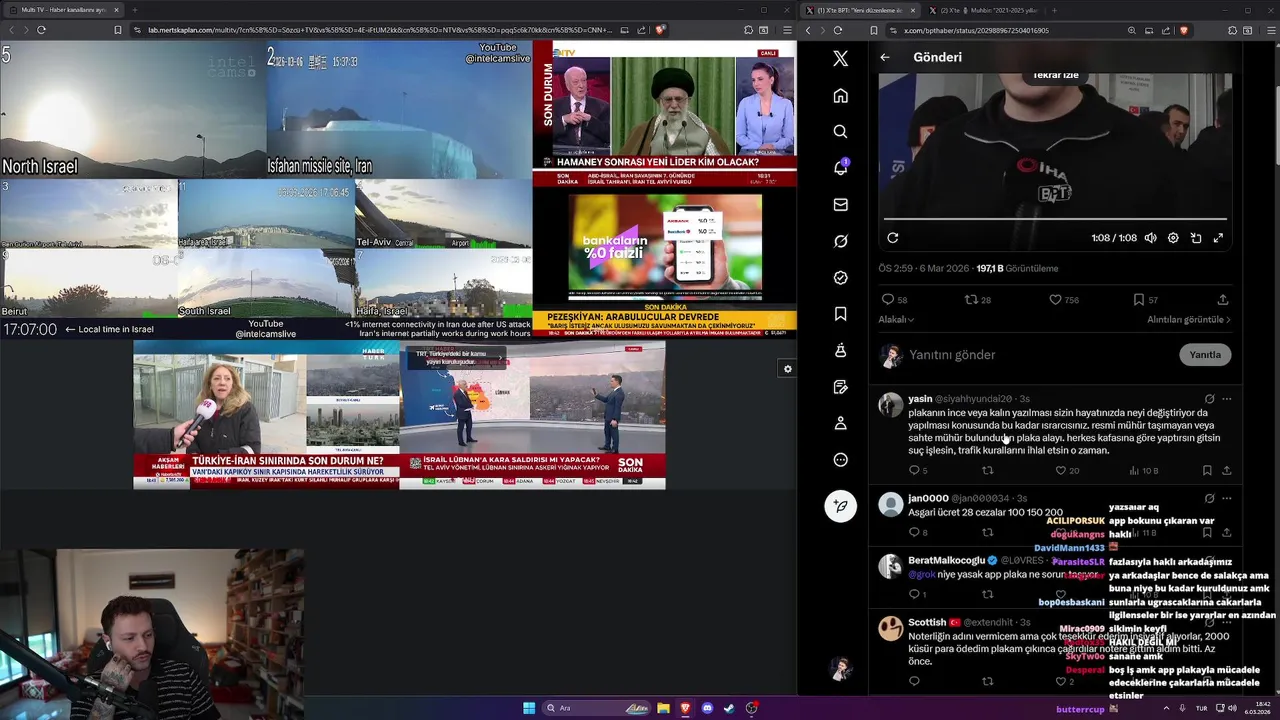The height and width of the screenshot is (720, 1280).
Task: Open Brave Shields on x.com window
Action: [1185, 30]
